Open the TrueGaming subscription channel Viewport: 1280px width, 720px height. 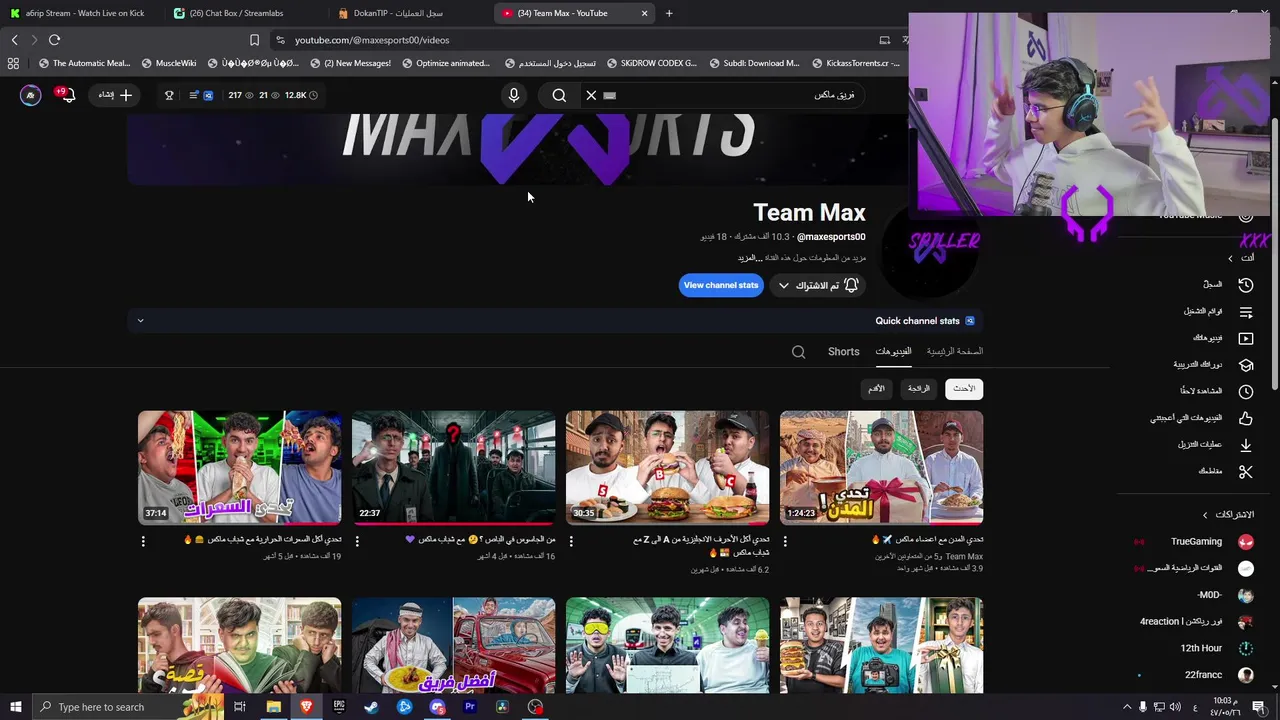coord(1197,542)
